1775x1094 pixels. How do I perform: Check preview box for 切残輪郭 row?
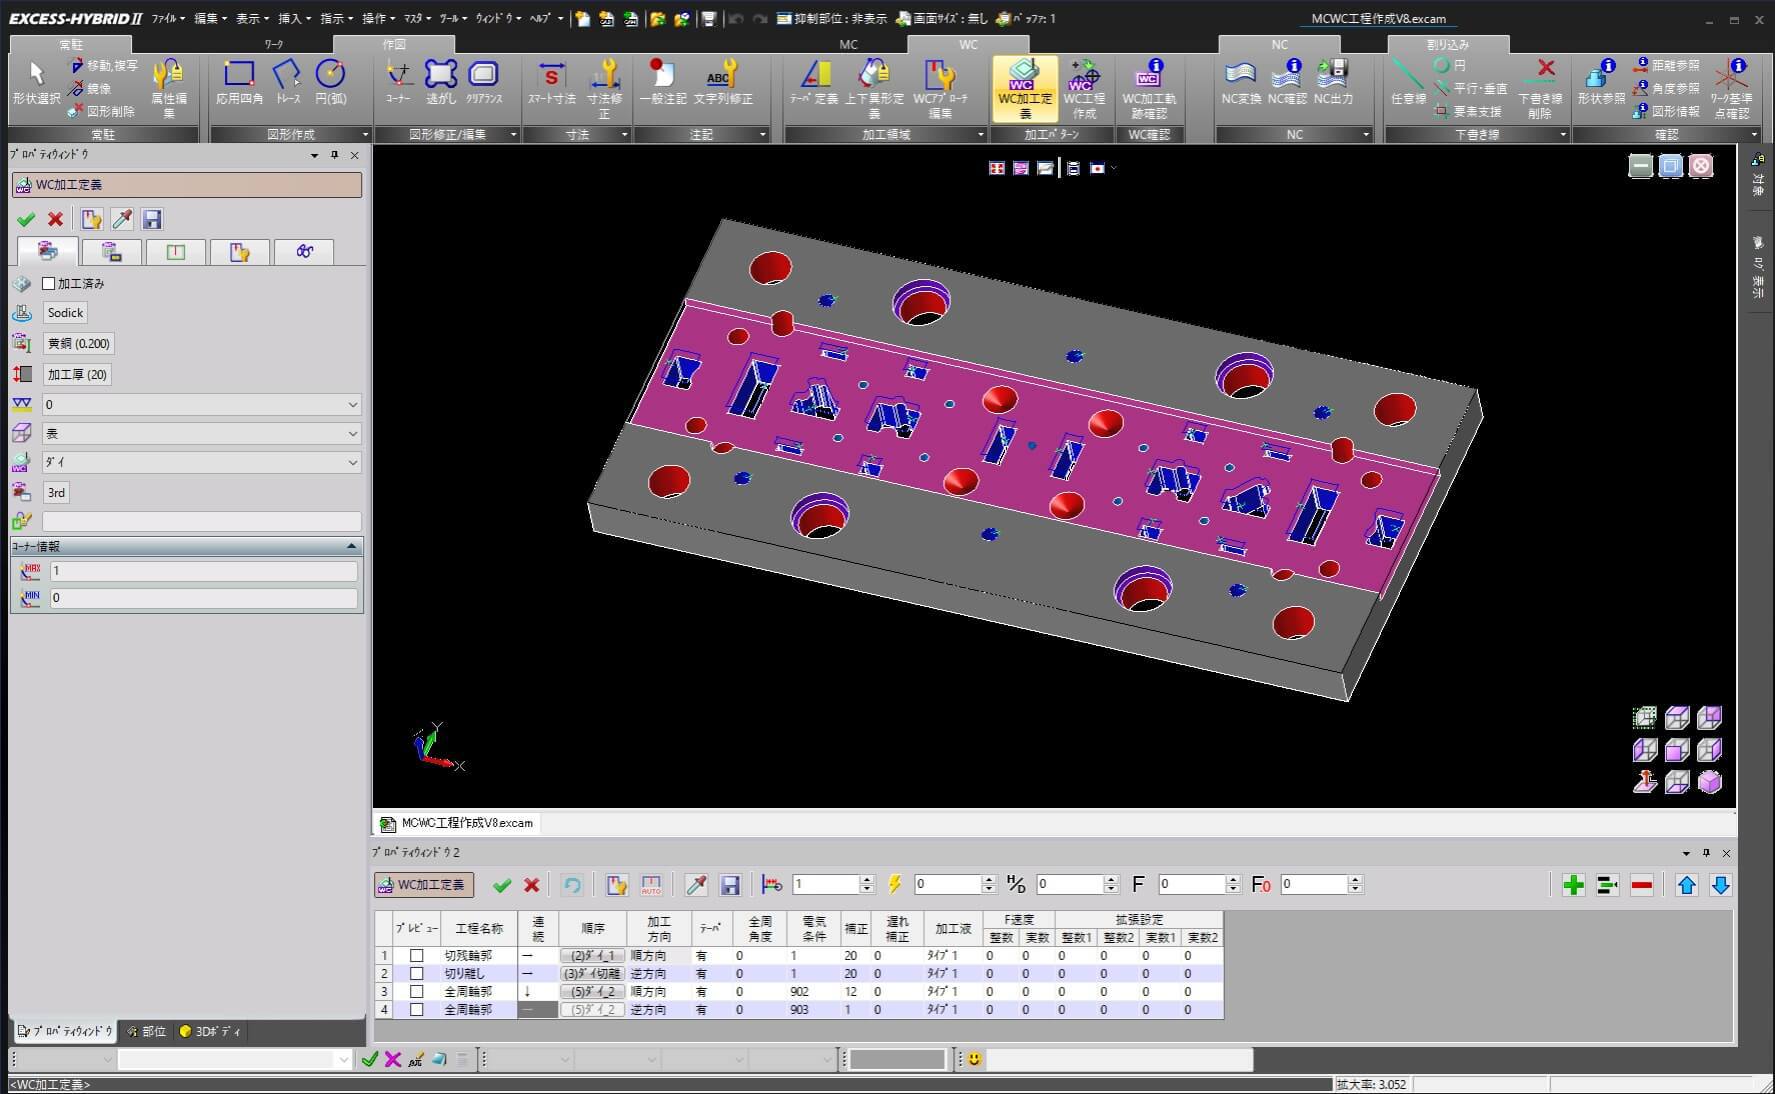[x=417, y=956]
